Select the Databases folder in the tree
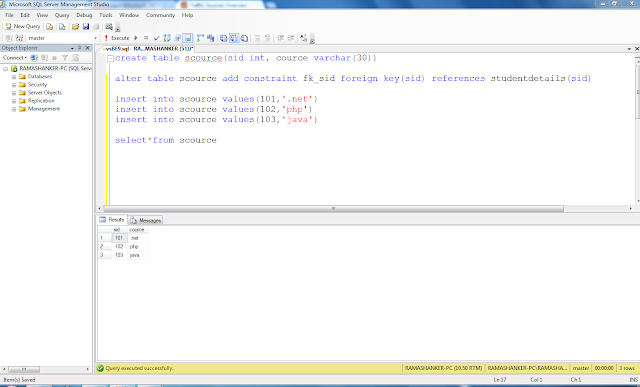 [40, 76]
